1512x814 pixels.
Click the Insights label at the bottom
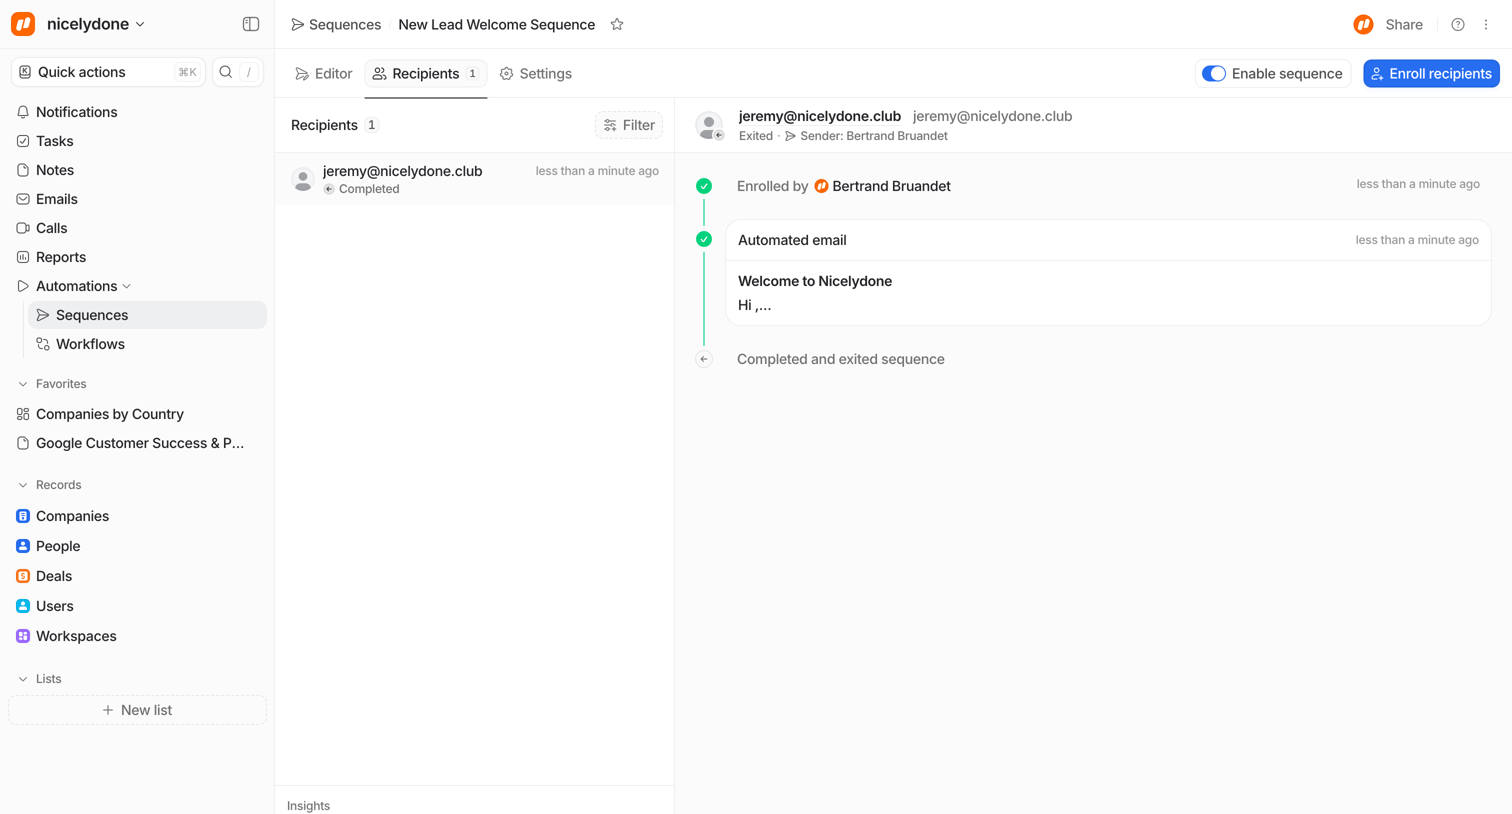pos(308,805)
